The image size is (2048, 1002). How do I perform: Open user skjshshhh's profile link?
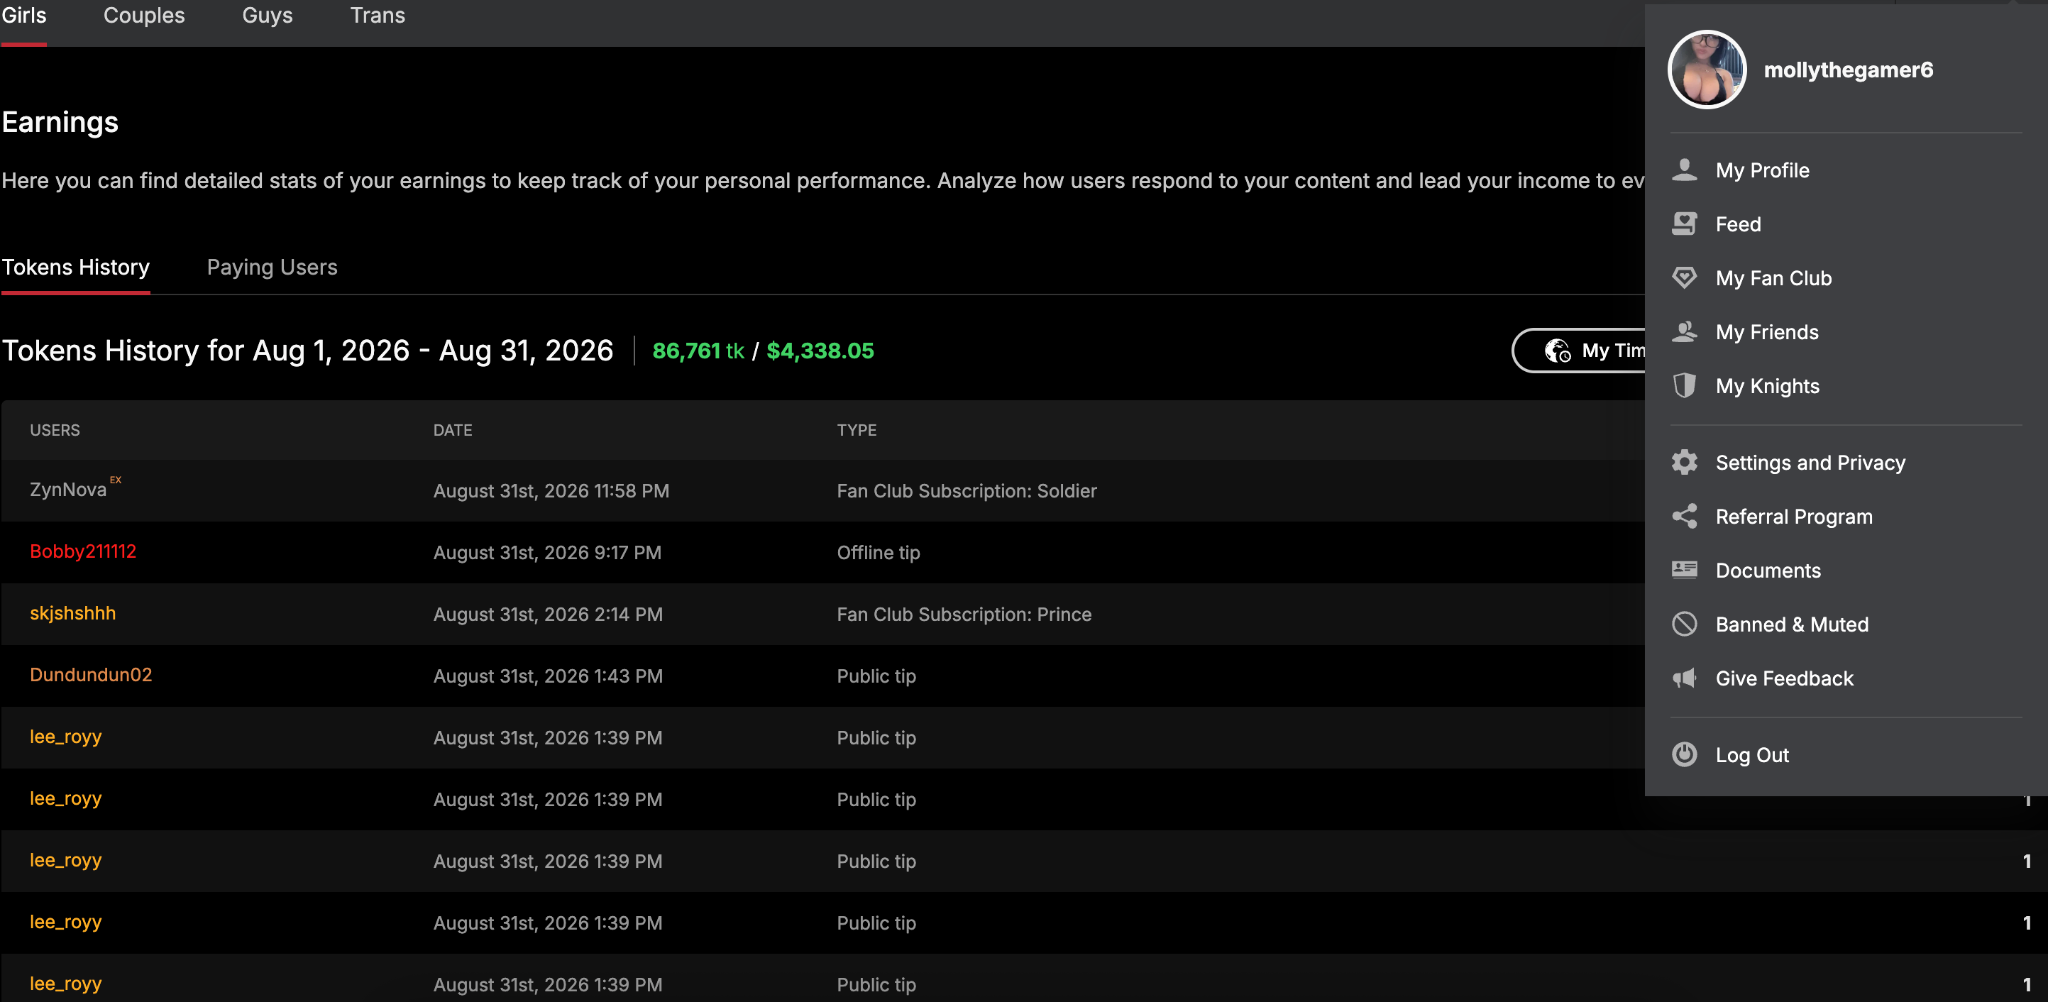click(73, 613)
